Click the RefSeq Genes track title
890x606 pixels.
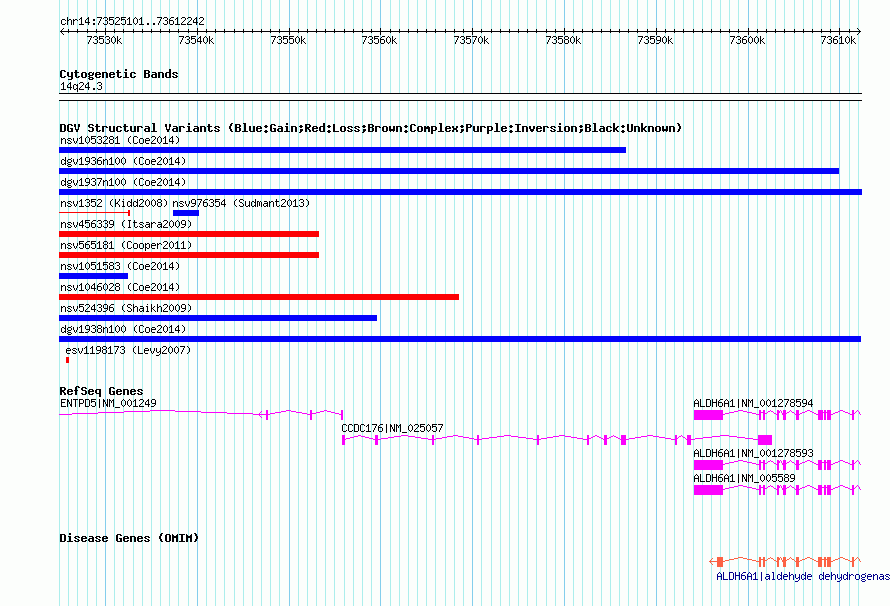[101, 391]
